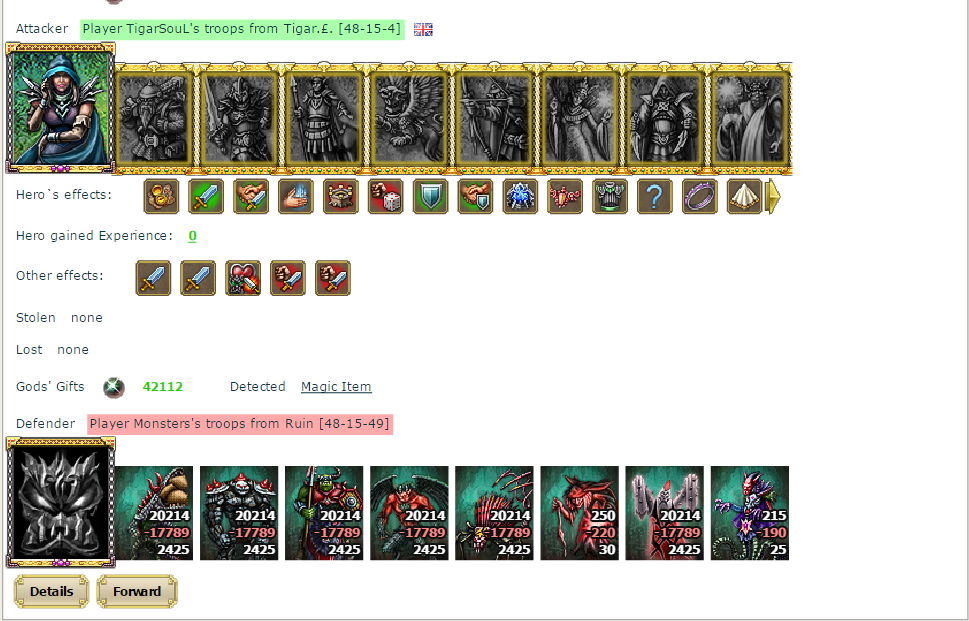Screen dimensions: 969x621
Task: Click the UK flag next to attacker
Action: pos(423,30)
